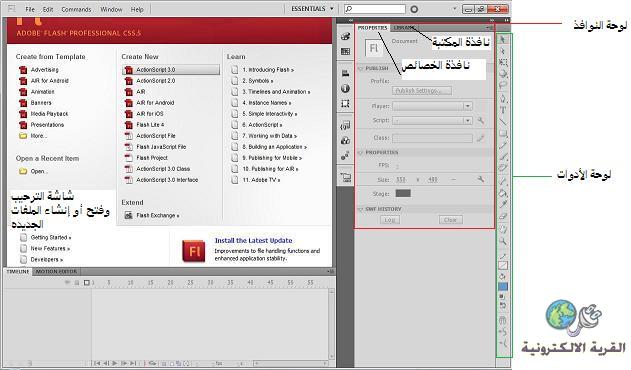The image size is (631, 370).
Task: Select the Paint Bucket tool
Action: coord(503,194)
